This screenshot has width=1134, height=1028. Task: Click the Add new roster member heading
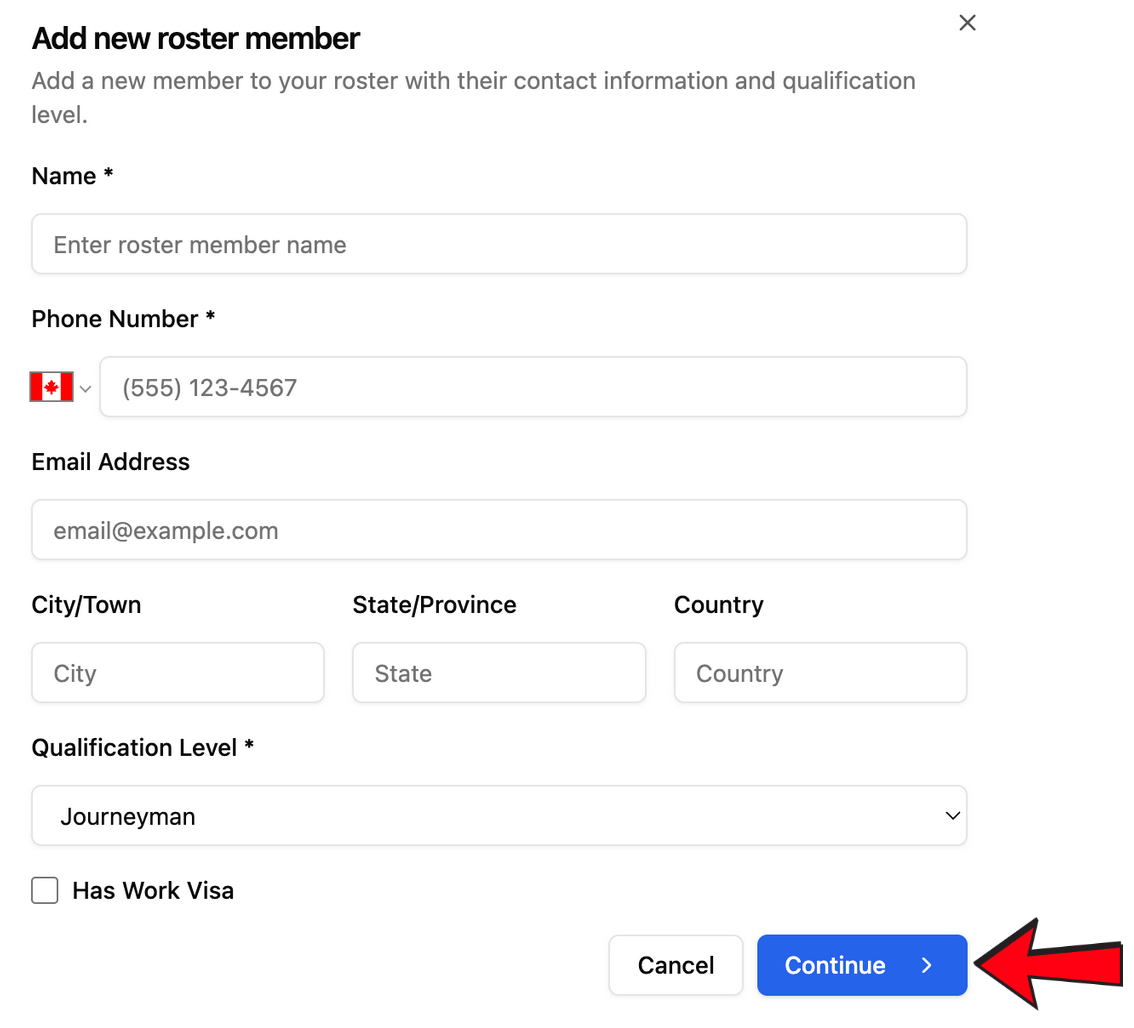click(x=194, y=38)
